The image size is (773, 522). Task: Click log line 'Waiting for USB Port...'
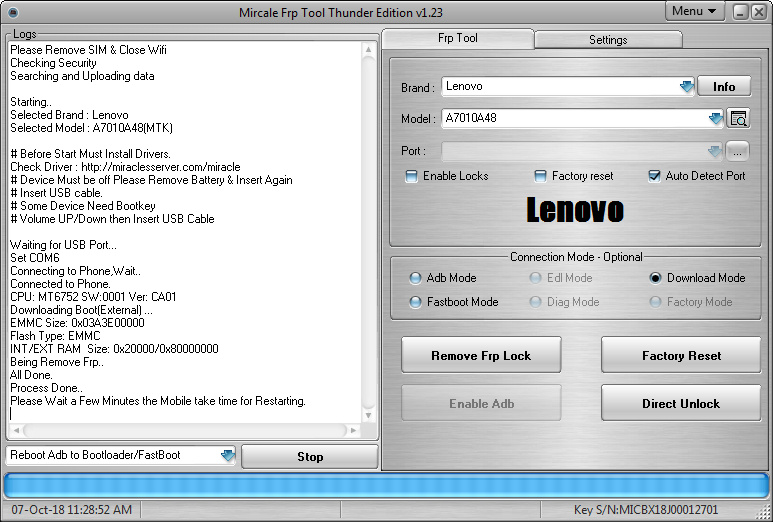[x=63, y=245]
